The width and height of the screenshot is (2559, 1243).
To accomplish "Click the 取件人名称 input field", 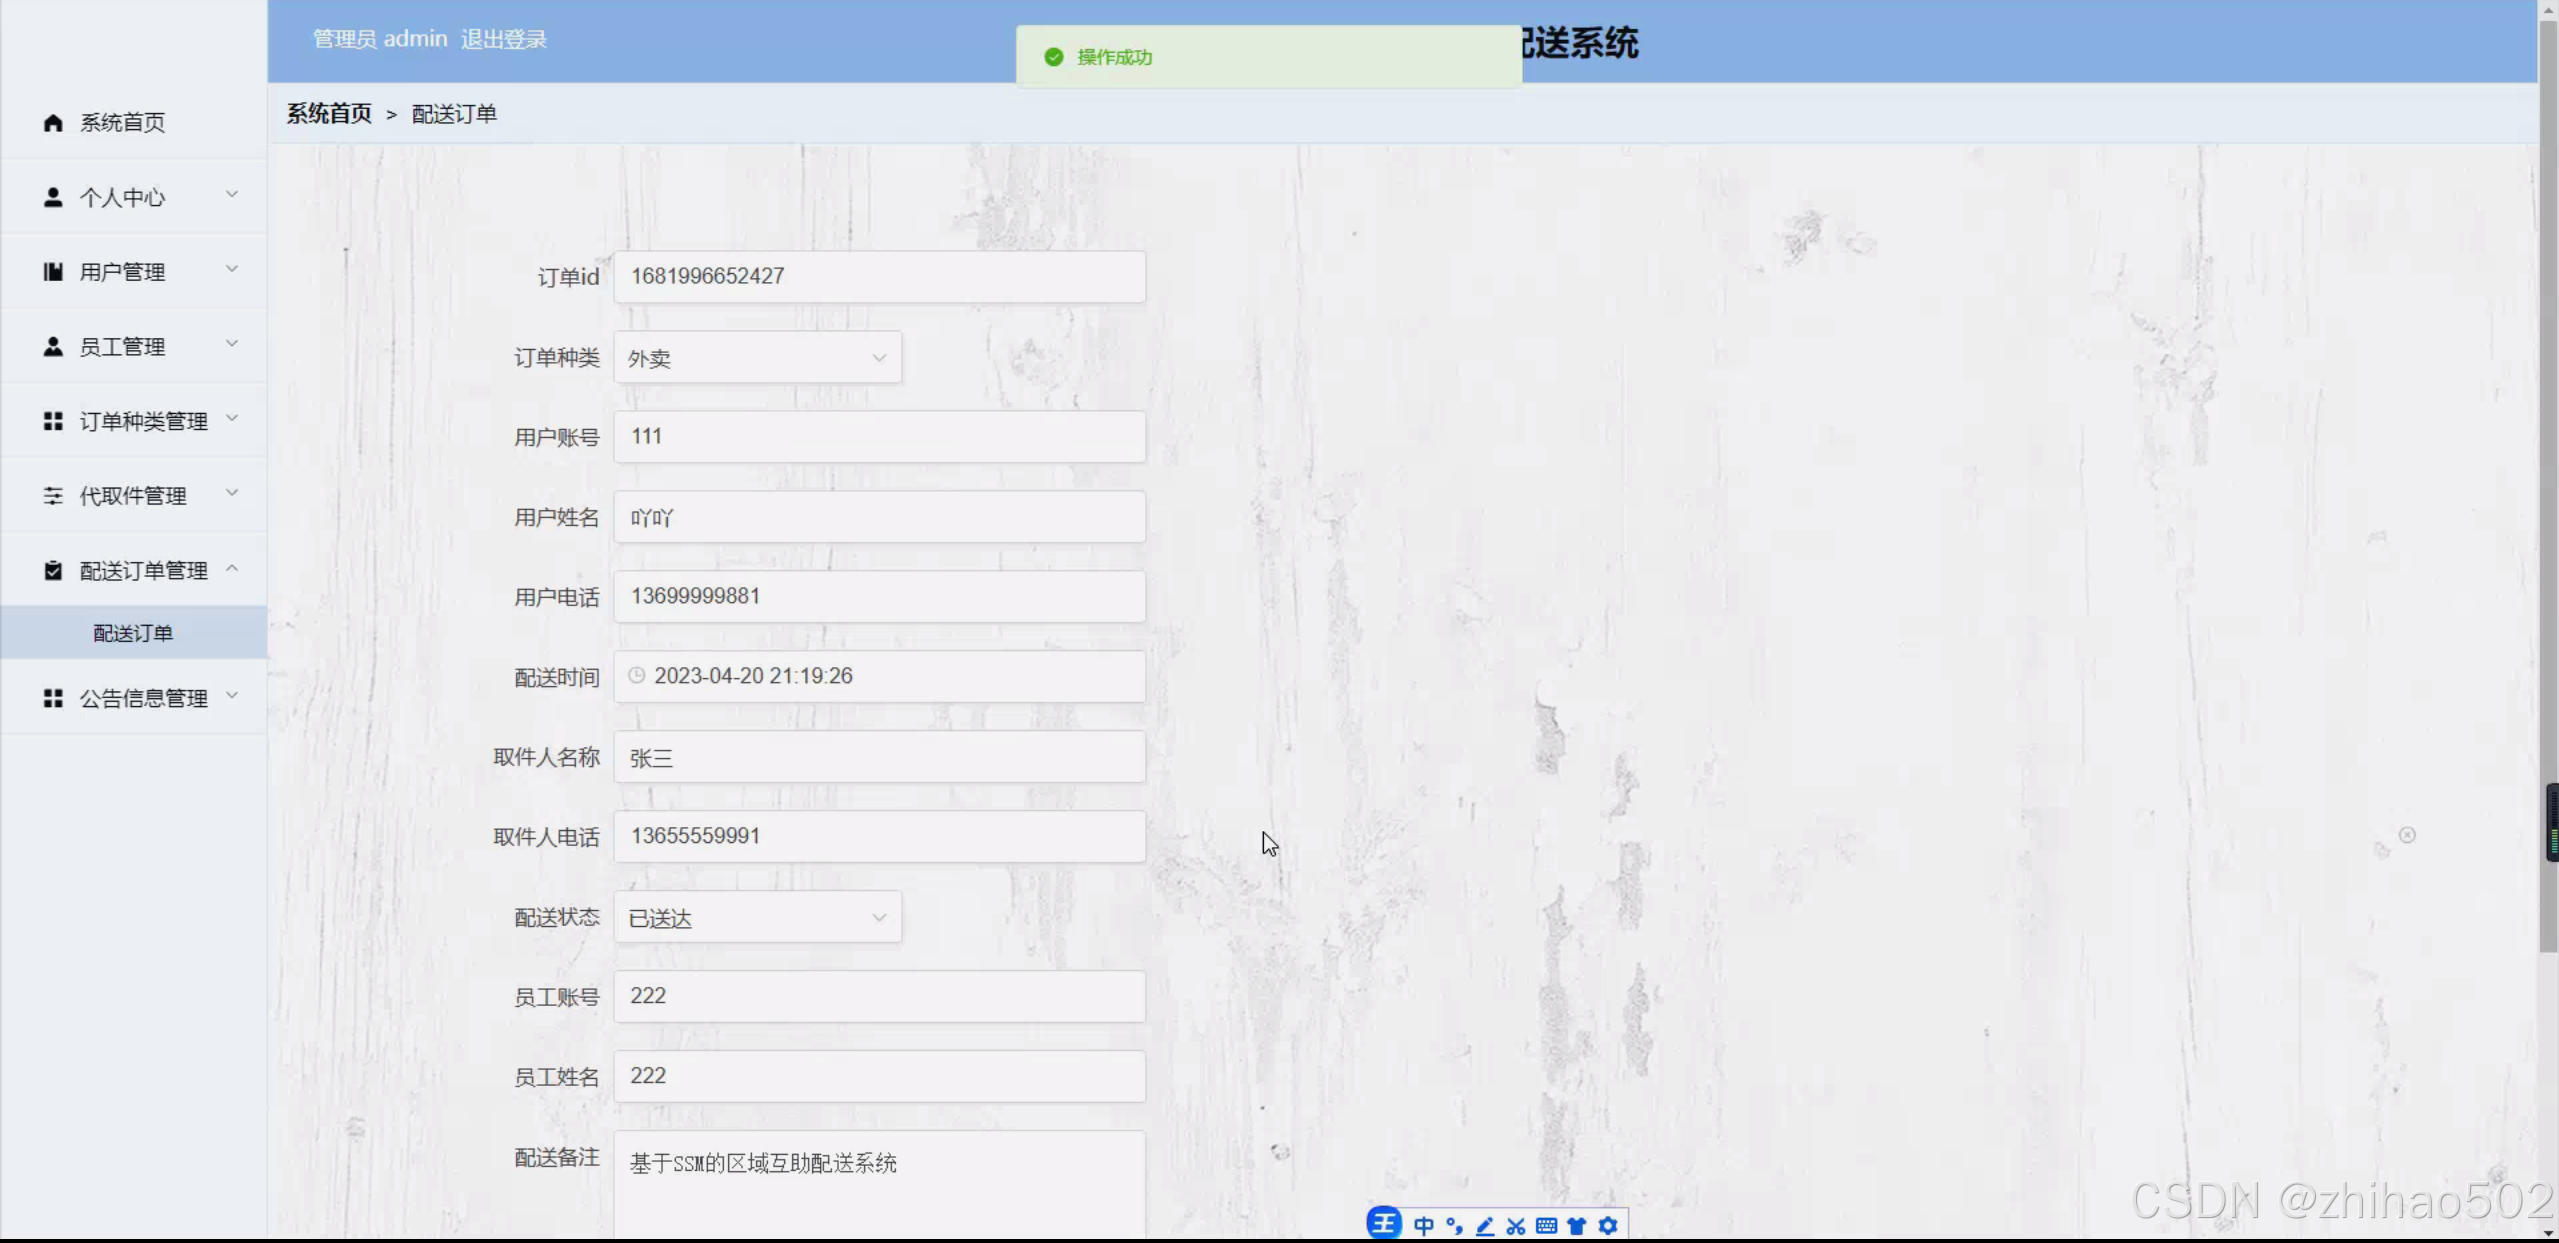I will pos(879,757).
